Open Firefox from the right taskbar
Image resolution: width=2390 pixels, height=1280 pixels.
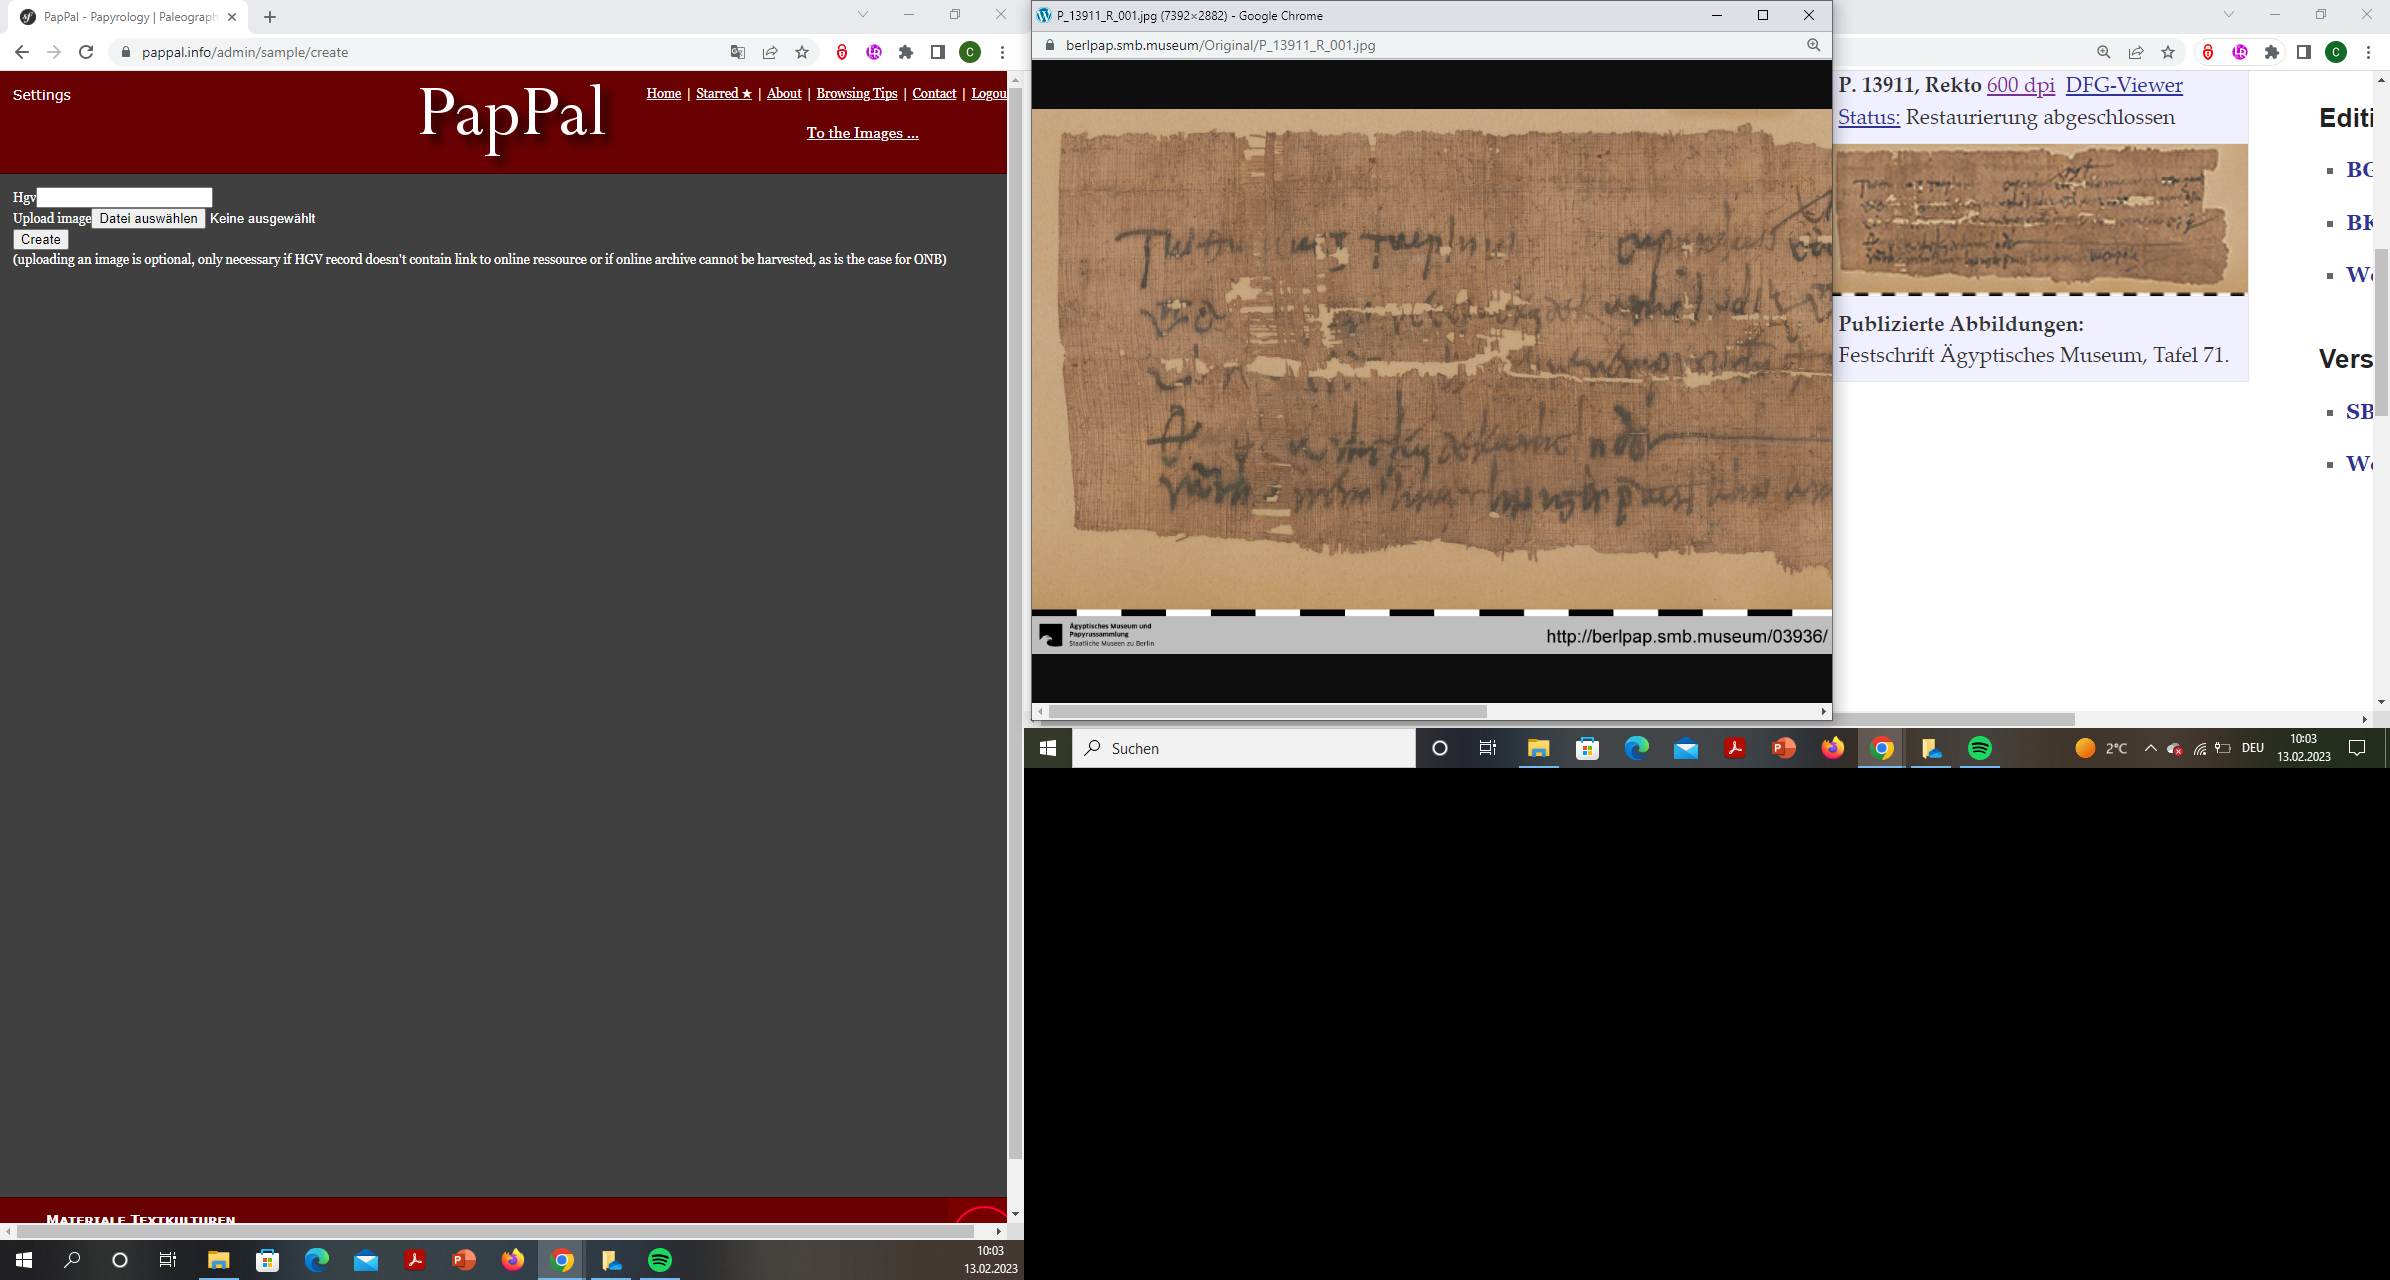point(1832,748)
